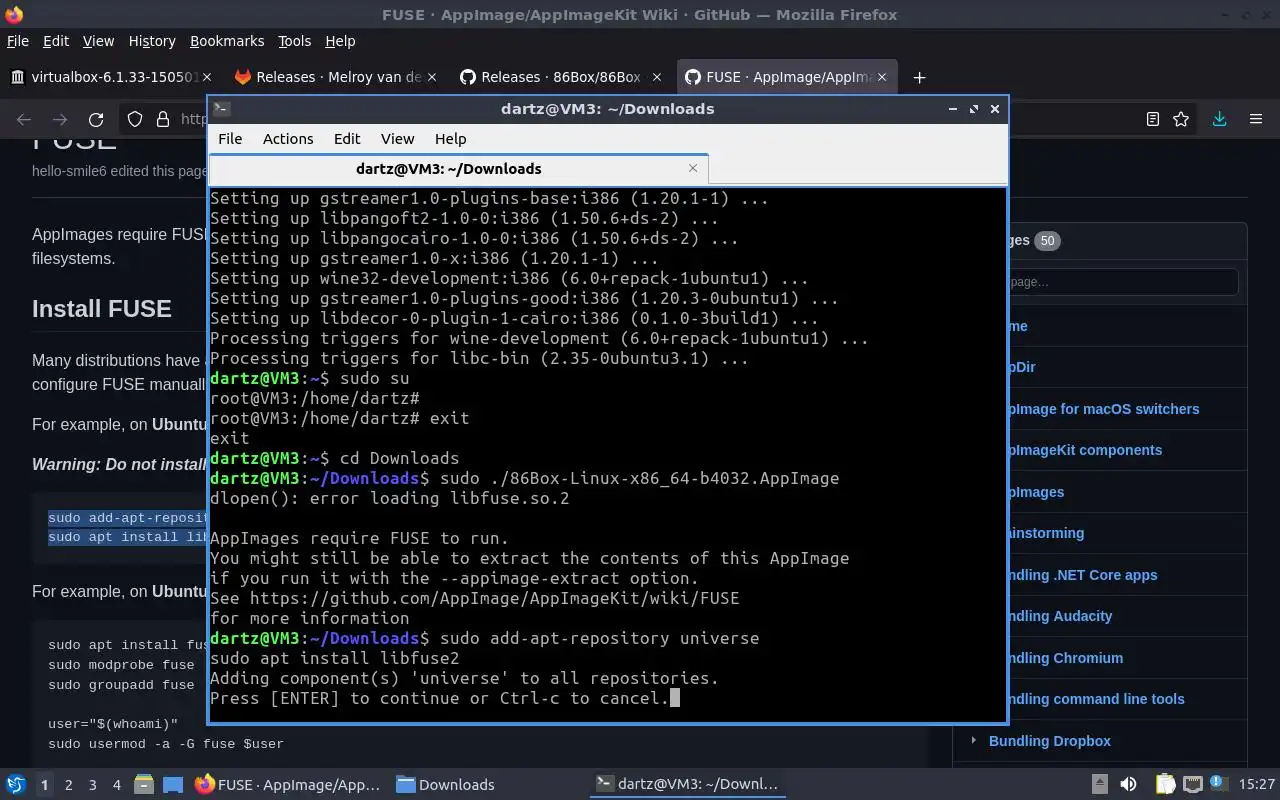Click the removable media eject tray icon
The image size is (1280, 800).
click(1099, 784)
